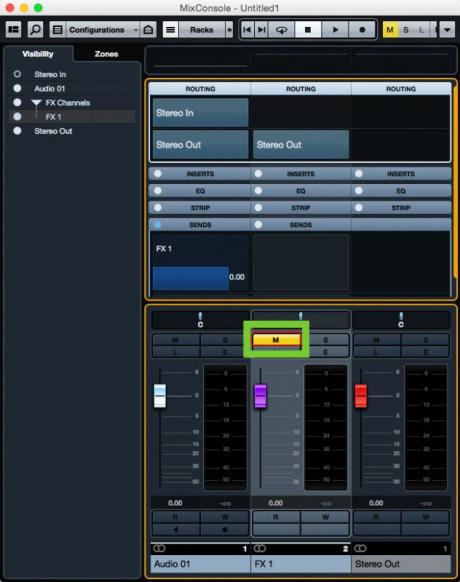This screenshot has width=460, height=582.
Task: Click the record button in transport
Action: point(362,30)
